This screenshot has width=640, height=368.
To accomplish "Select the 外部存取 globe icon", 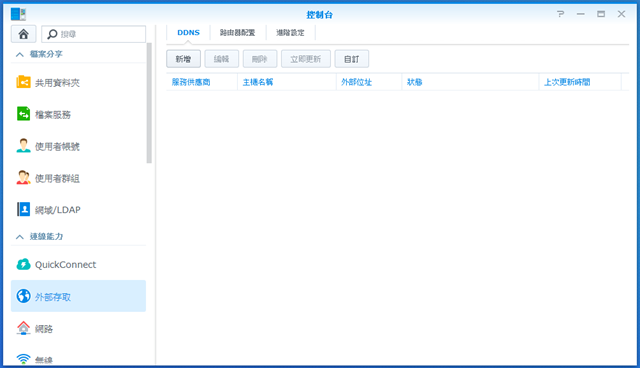I will [23, 296].
